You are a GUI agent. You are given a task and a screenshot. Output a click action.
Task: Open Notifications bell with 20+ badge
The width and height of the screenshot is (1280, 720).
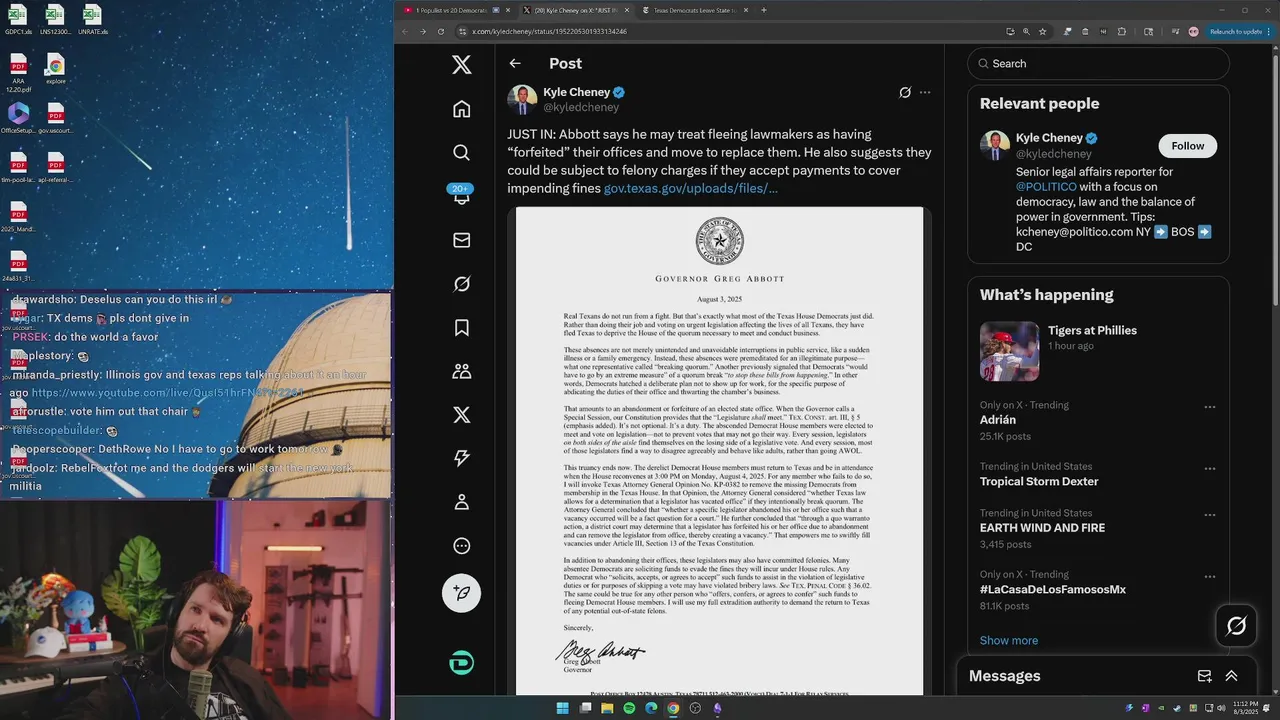461,196
